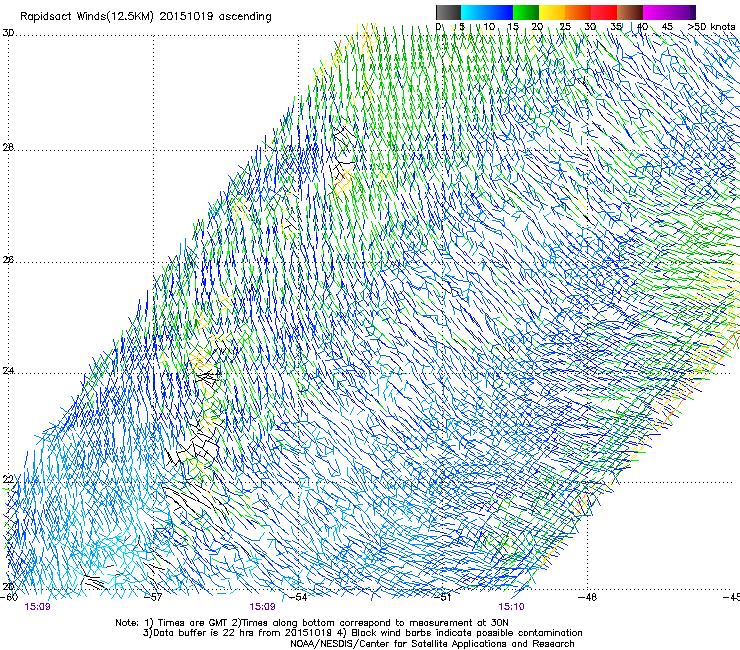Viewport: 740px width, 650px height.
Task: Click the '15:09' time label below -60
Action: tap(37, 607)
